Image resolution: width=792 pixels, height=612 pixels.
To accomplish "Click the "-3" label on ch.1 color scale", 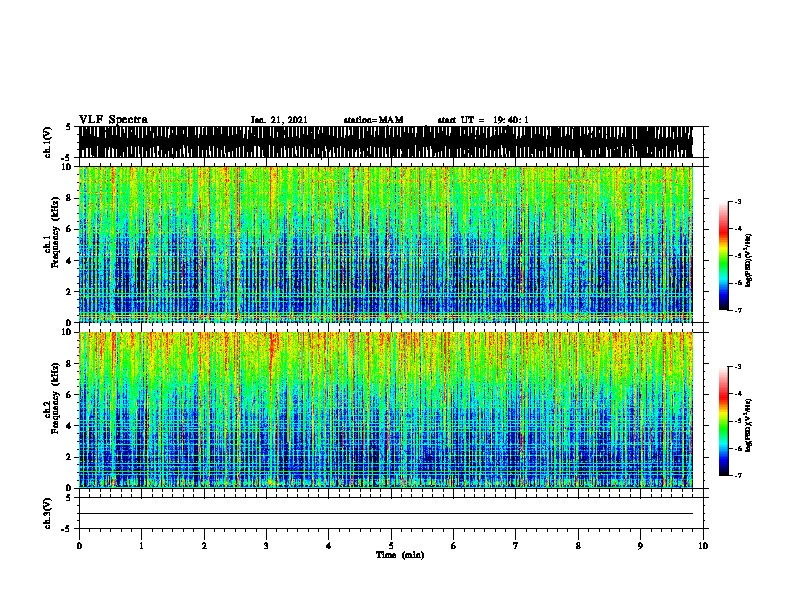I will [x=738, y=202].
